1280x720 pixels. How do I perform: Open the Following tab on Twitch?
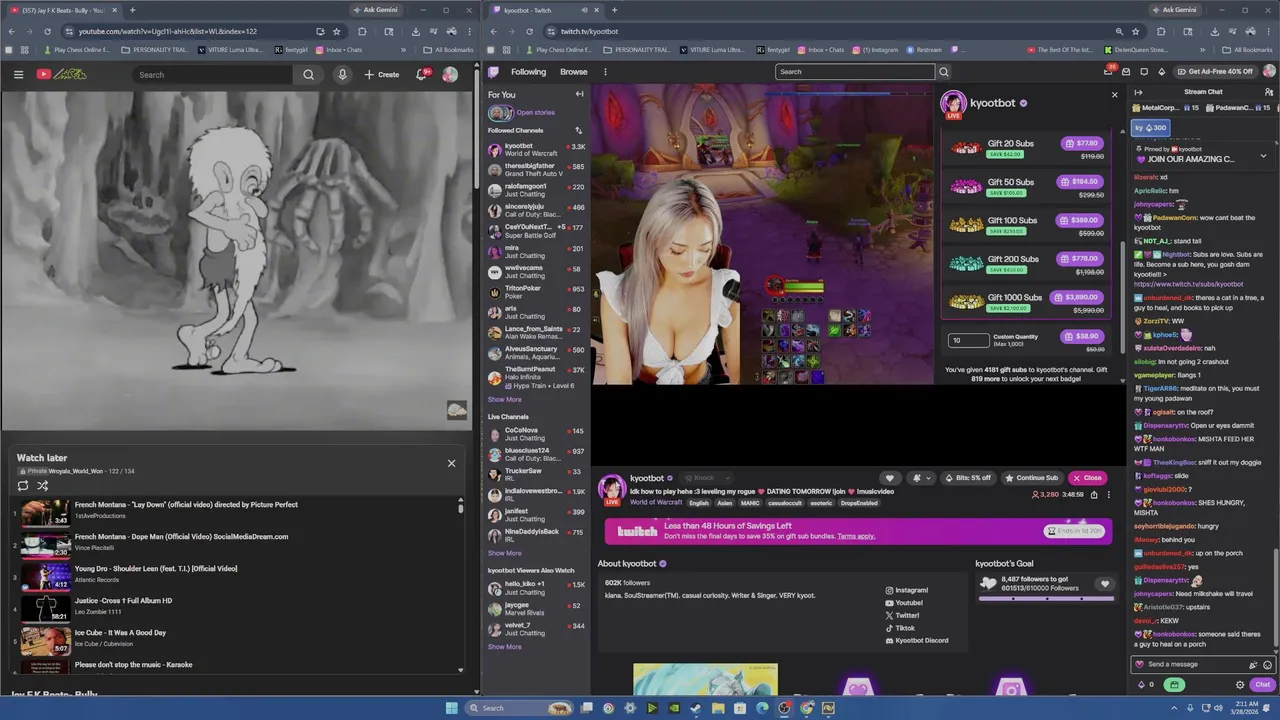coord(528,72)
